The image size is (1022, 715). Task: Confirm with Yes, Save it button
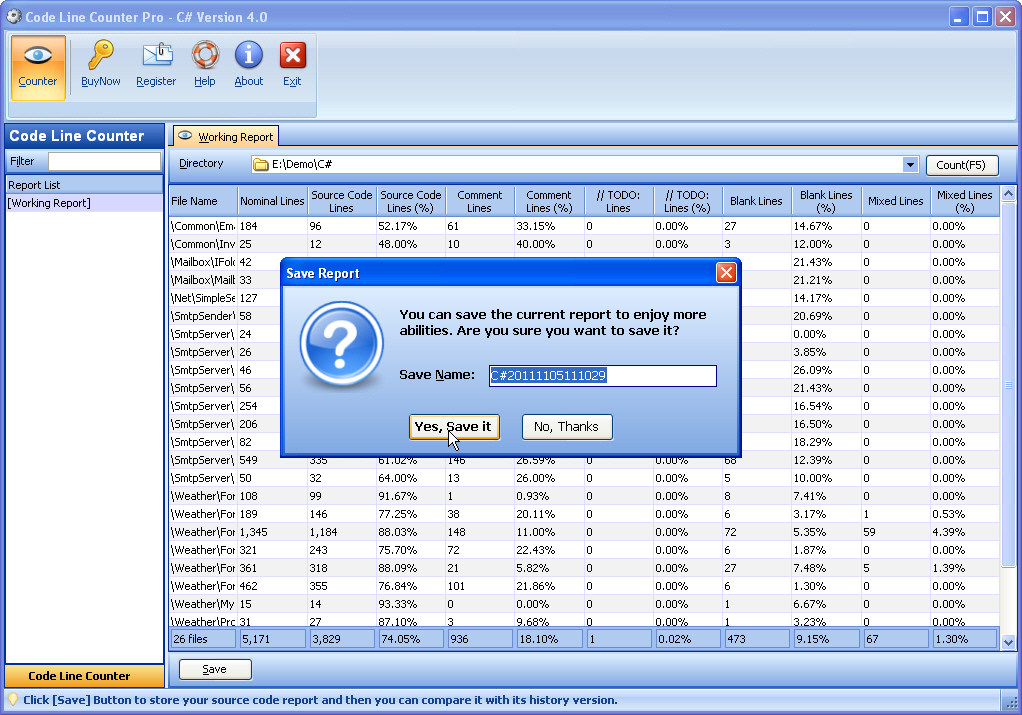click(454, 427)
